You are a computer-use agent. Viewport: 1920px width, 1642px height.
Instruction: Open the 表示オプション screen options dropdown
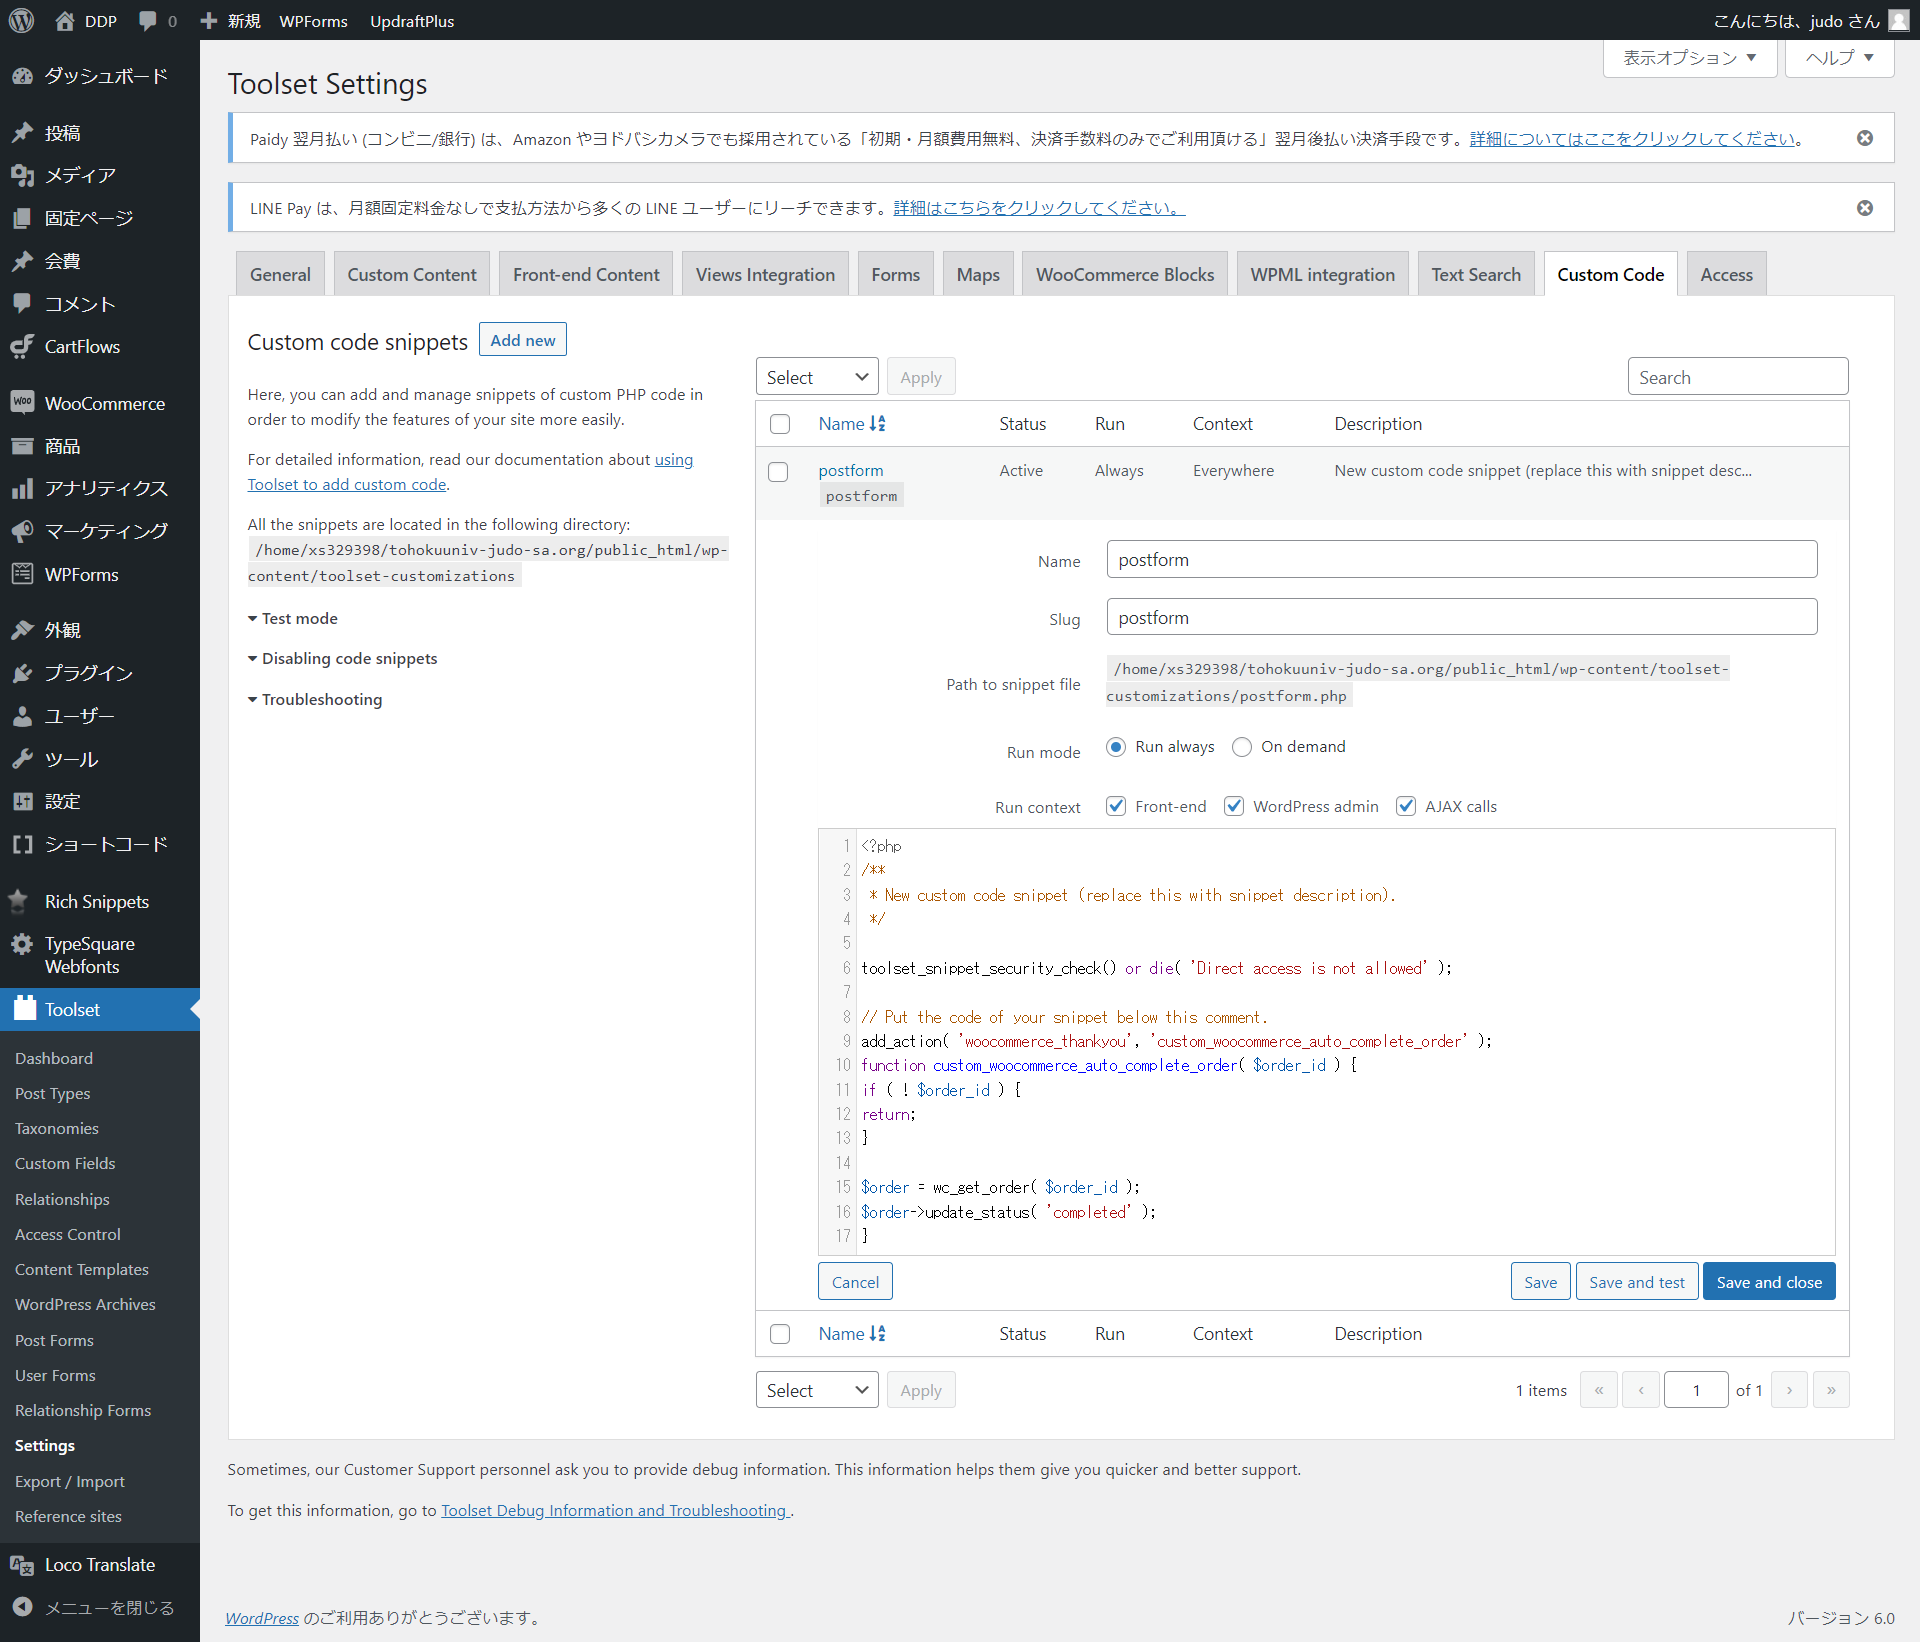pyautogui.click(x=1690, y=58)
